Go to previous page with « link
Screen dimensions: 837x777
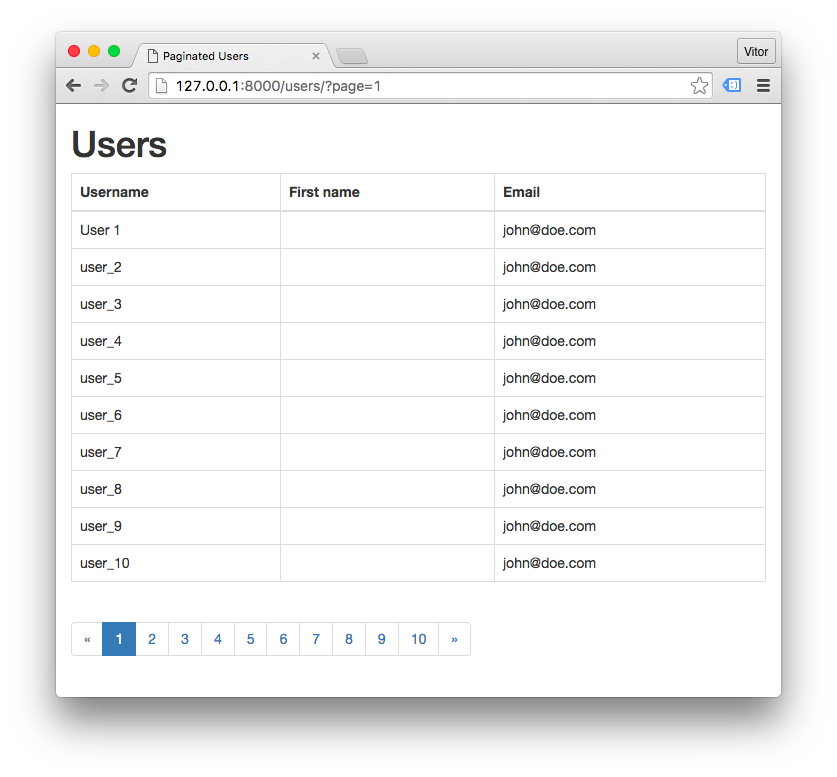tap(87, 639)
